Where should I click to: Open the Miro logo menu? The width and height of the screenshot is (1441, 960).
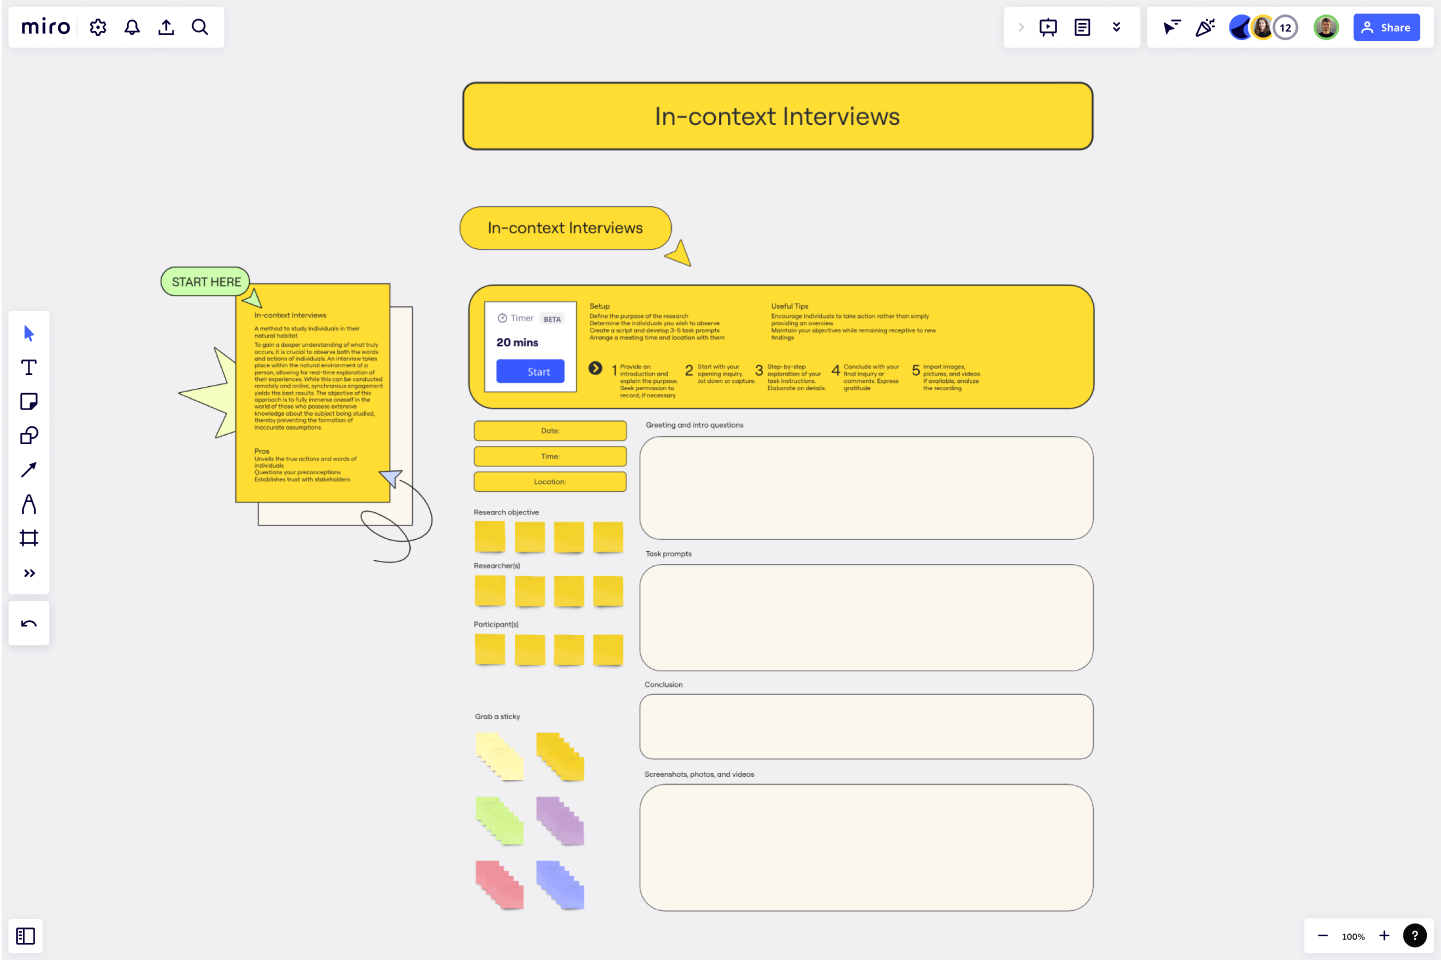[x=45, y=27]
